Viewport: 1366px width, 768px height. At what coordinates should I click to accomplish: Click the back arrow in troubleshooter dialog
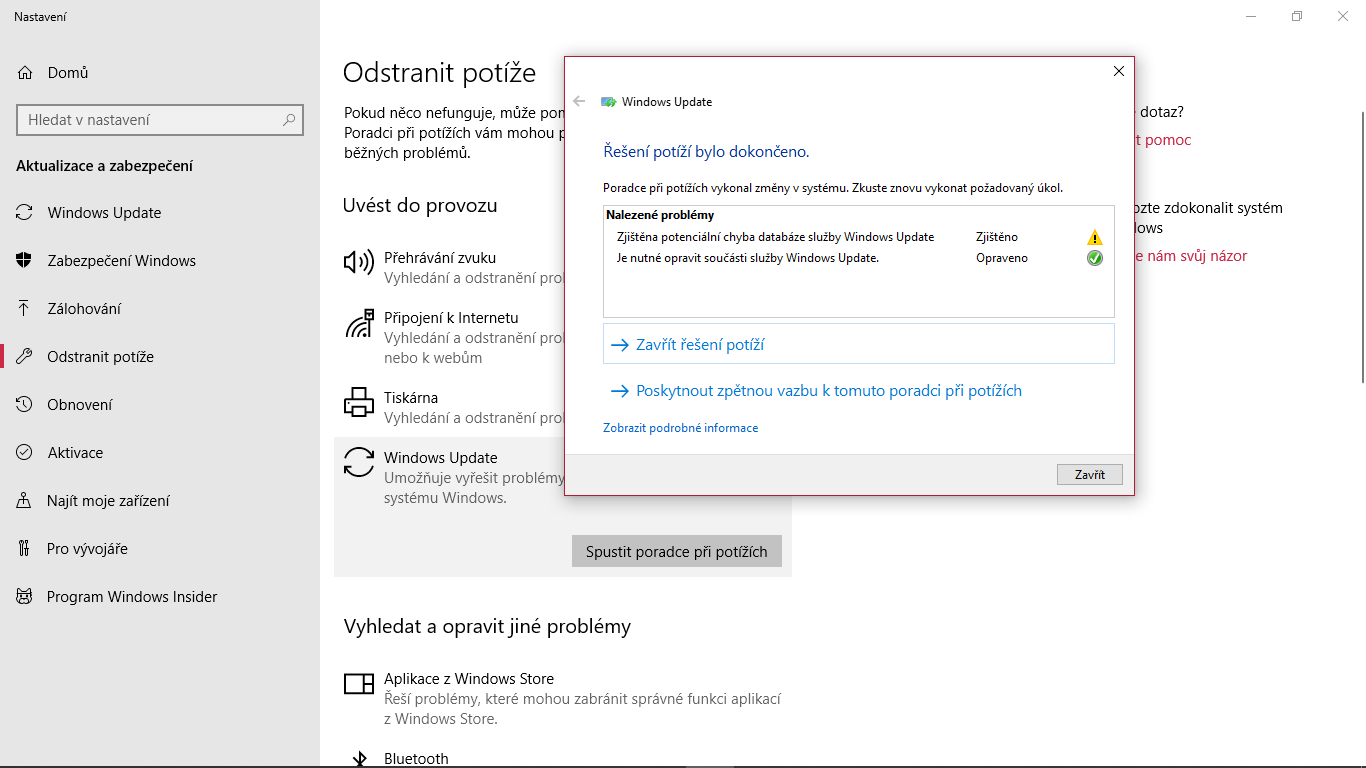point(579,102)
